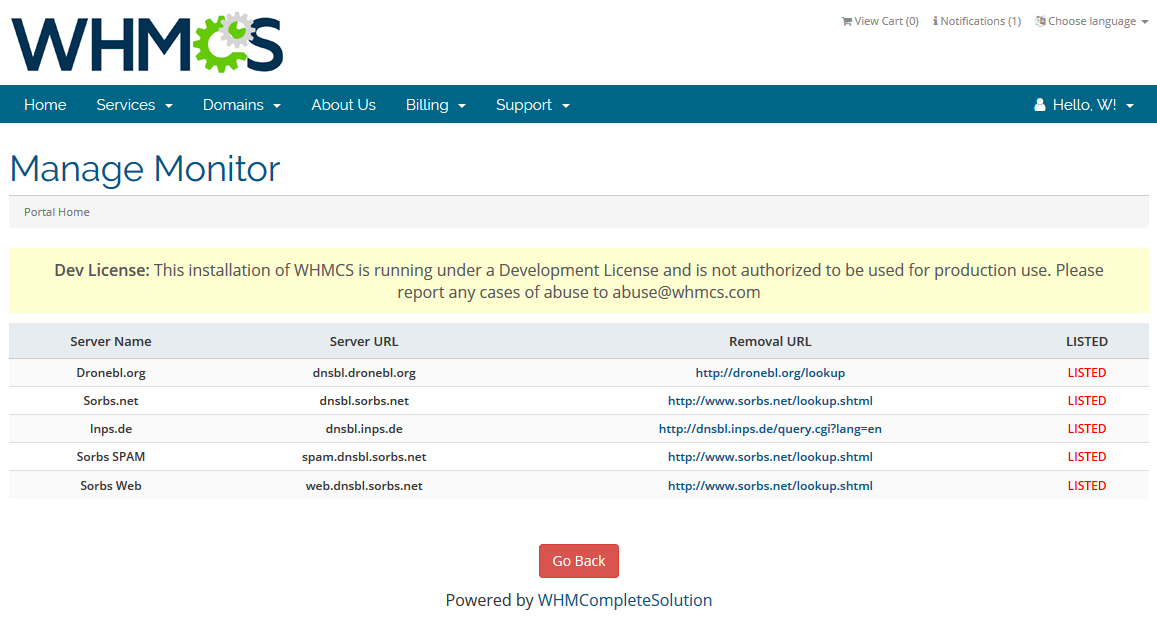Open the Sorbs Web row removal link
The image size is (1157, 619).
pyautogui.click(x=770, y=485)
